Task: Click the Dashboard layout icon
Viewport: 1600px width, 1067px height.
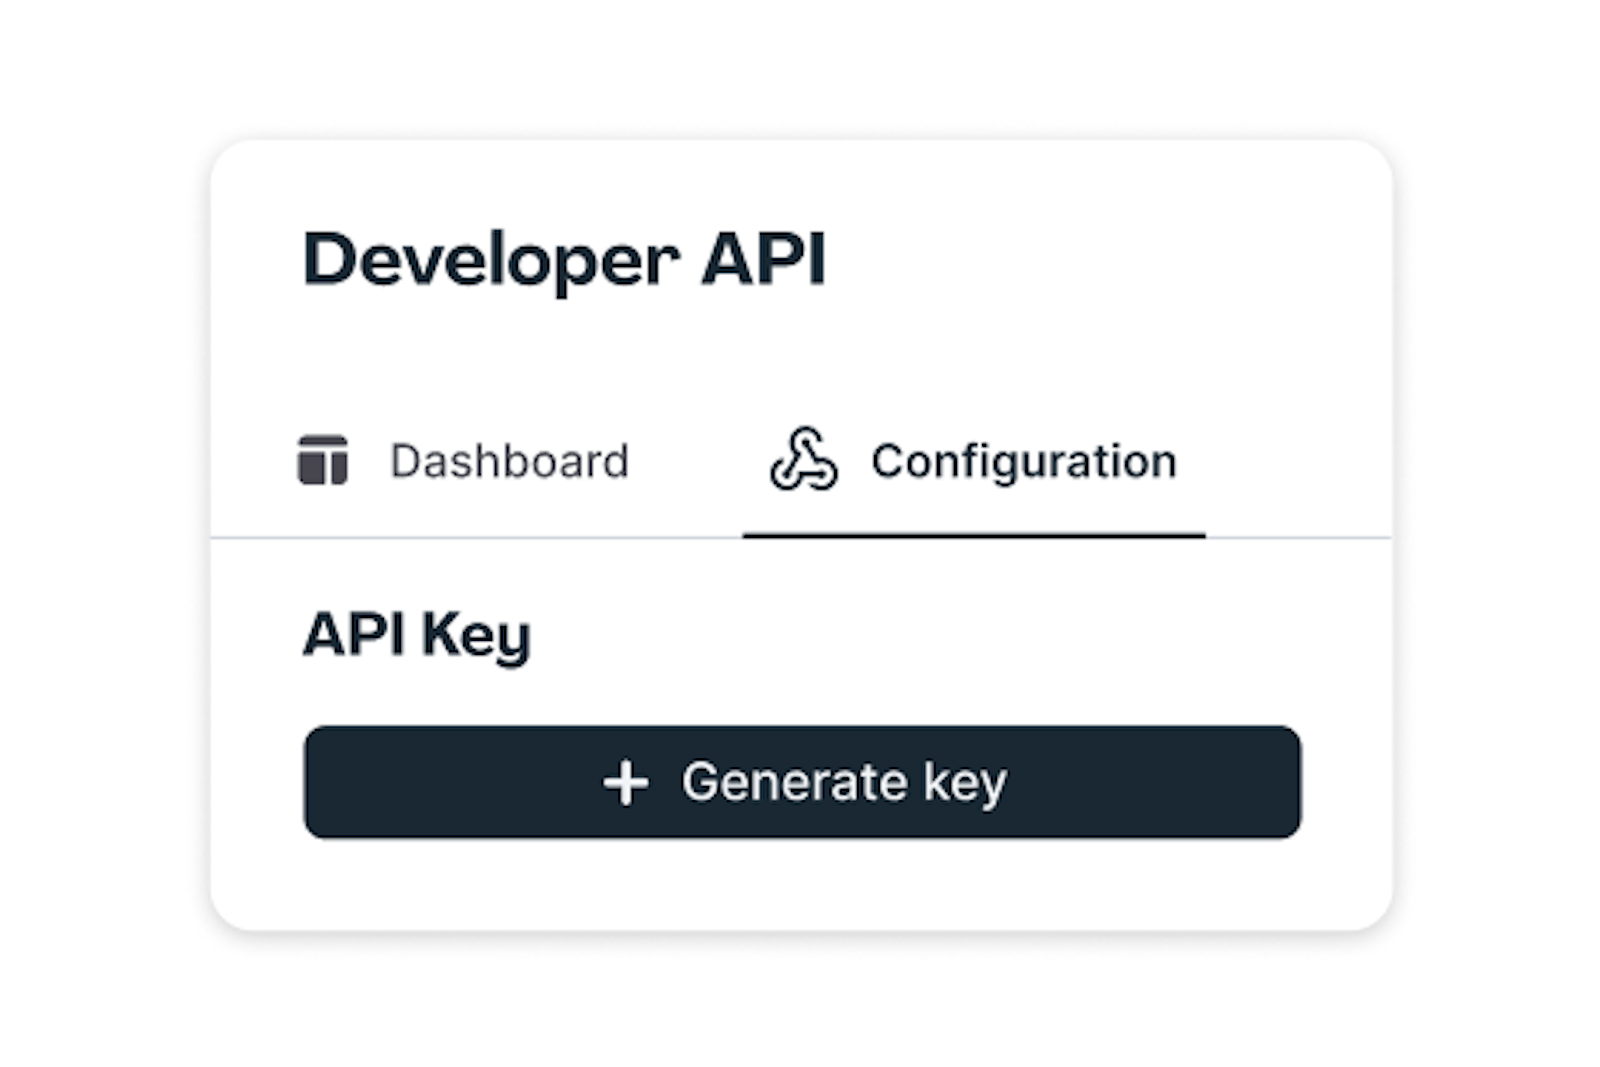Action: [323, 460]
